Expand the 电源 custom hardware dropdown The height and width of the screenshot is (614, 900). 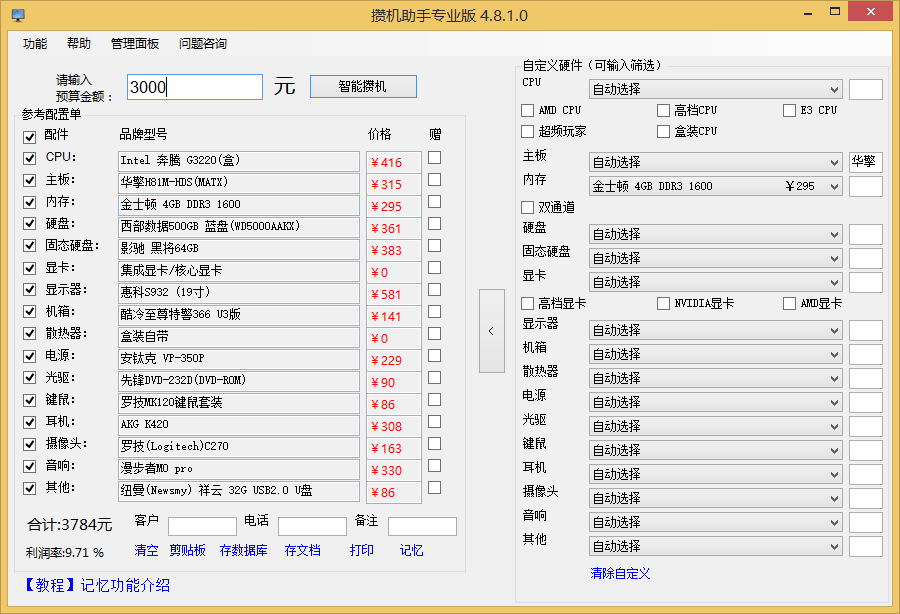[x=716, y=402]
